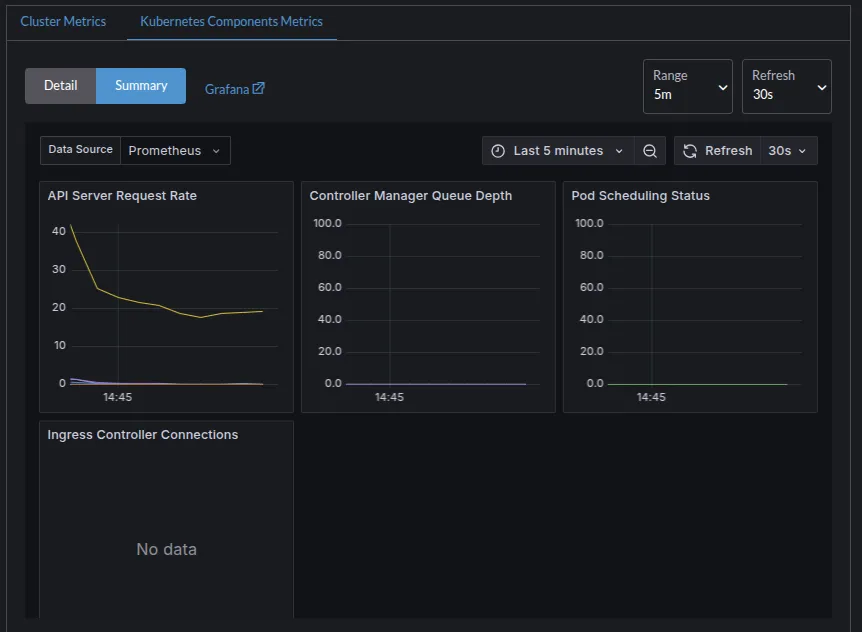
Task: Open the Grafana link
Action: 227,89
